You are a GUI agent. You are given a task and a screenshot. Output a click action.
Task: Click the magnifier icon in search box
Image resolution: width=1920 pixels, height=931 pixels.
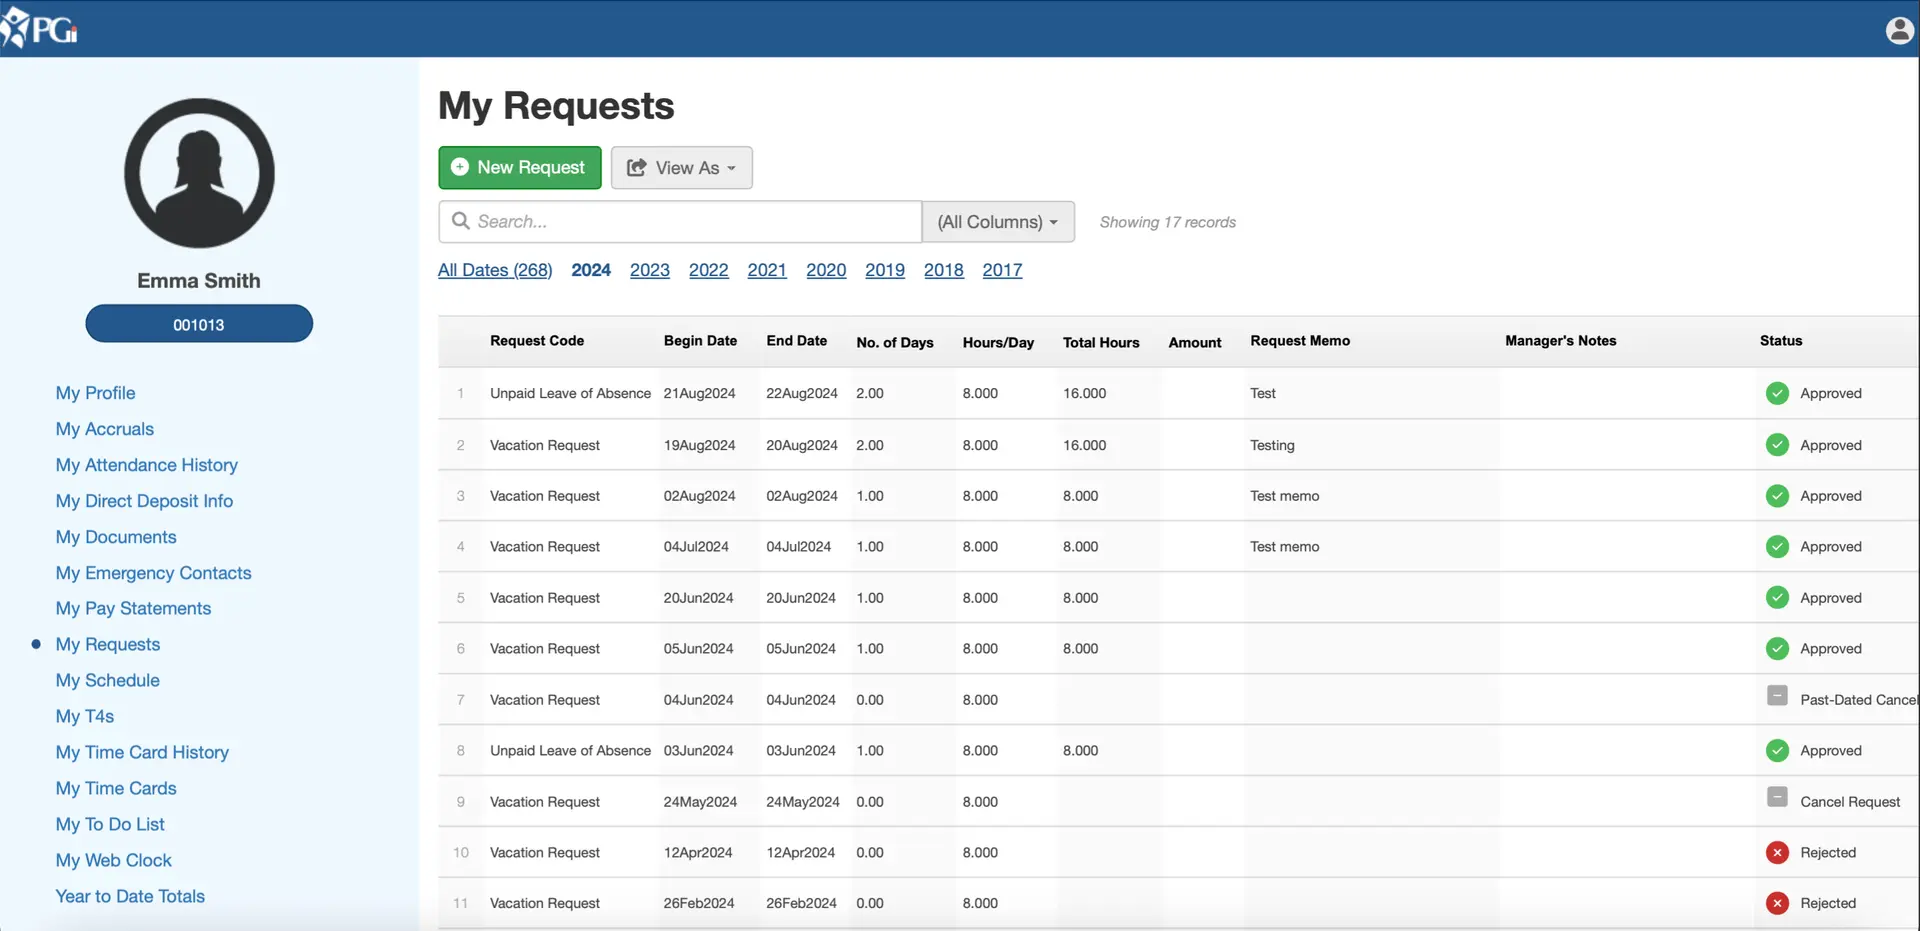coord(461,221)
